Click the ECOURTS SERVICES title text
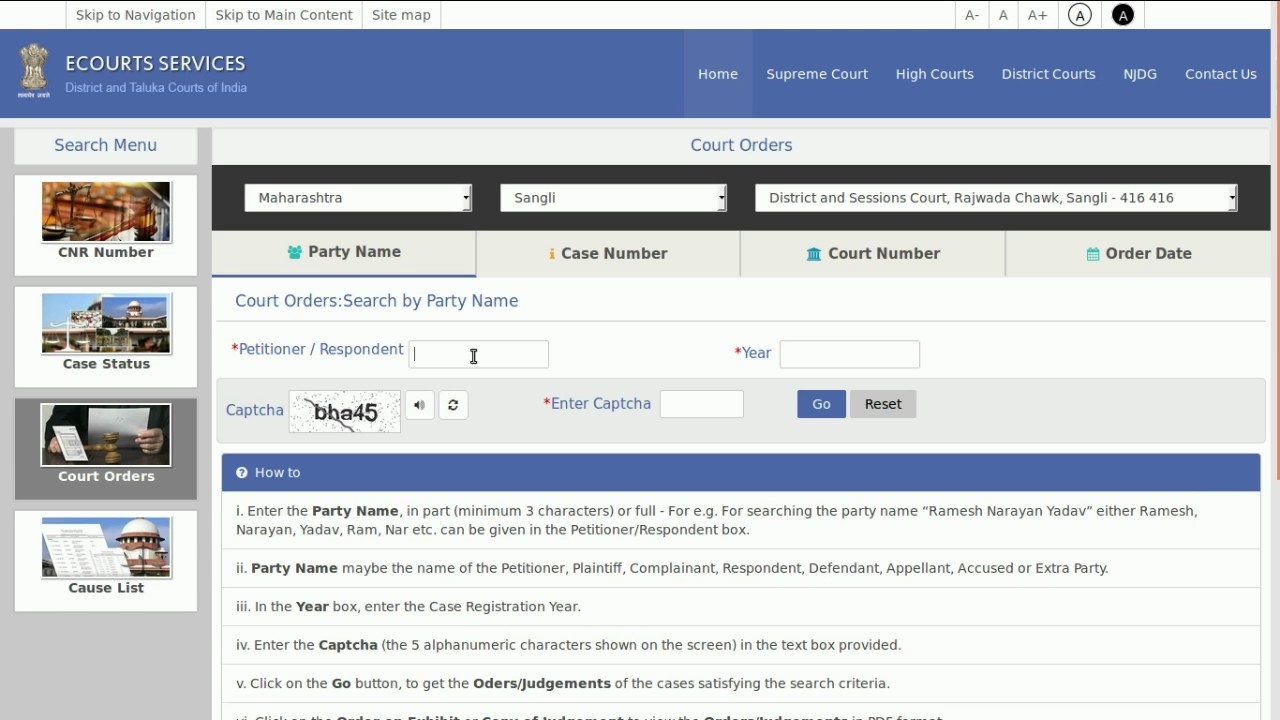This screenshot has height=720, width=1280. click(x=155, y=63)
